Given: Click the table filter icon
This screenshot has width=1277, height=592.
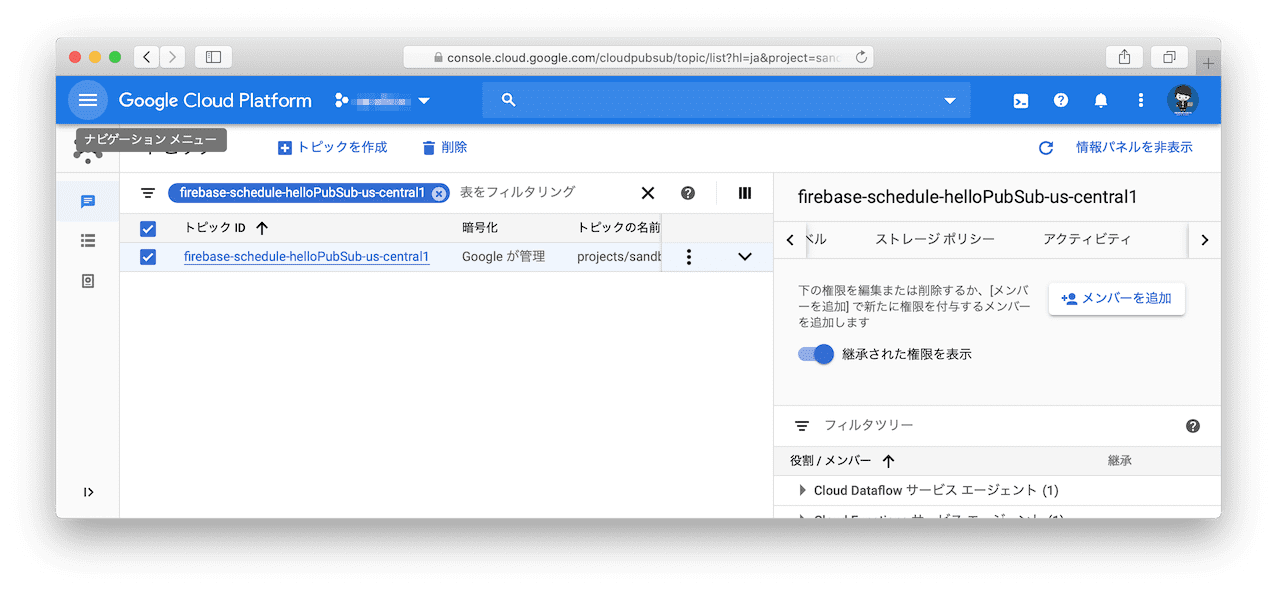Looking at the screenshot, I should coord(148,193).
